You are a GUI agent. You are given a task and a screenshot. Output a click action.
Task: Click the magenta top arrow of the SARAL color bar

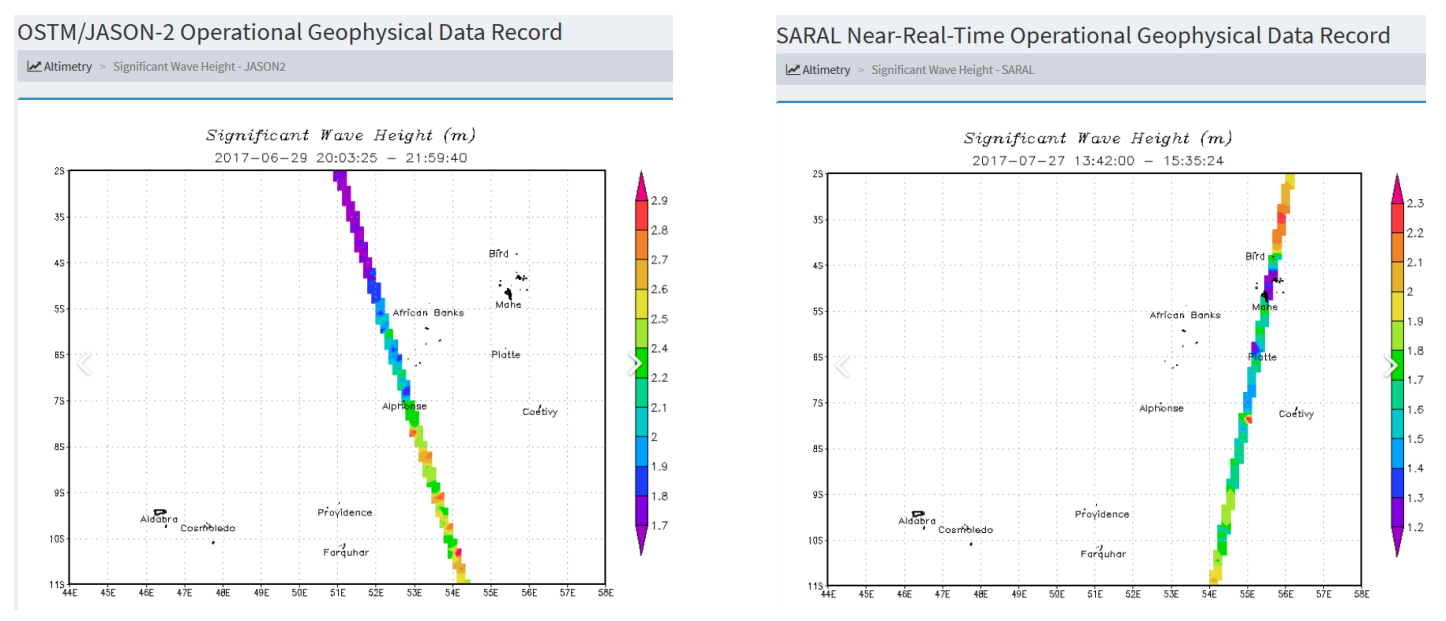pyautogui.click(x=1399, y=188)
